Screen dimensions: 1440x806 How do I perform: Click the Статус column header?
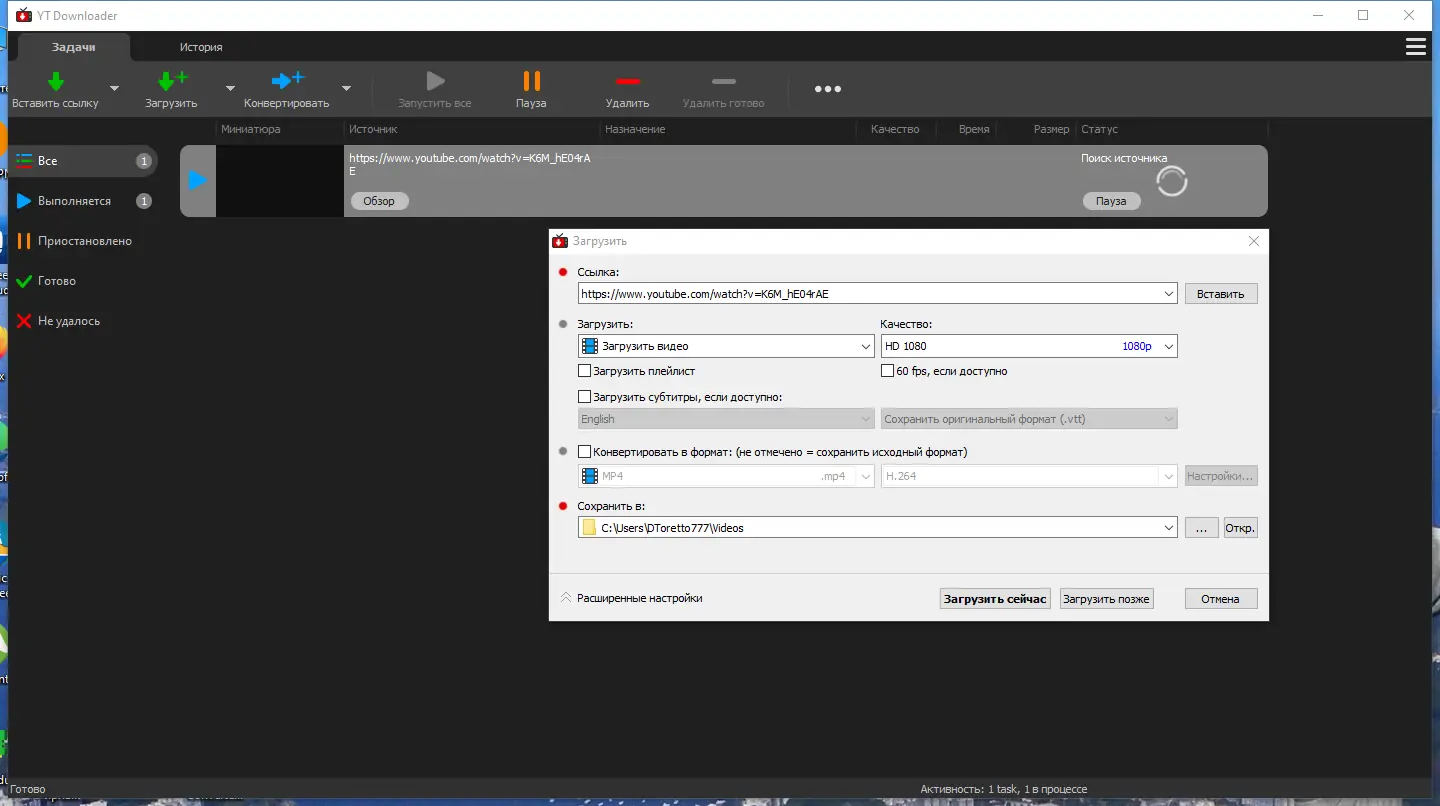click(1099, 129)
